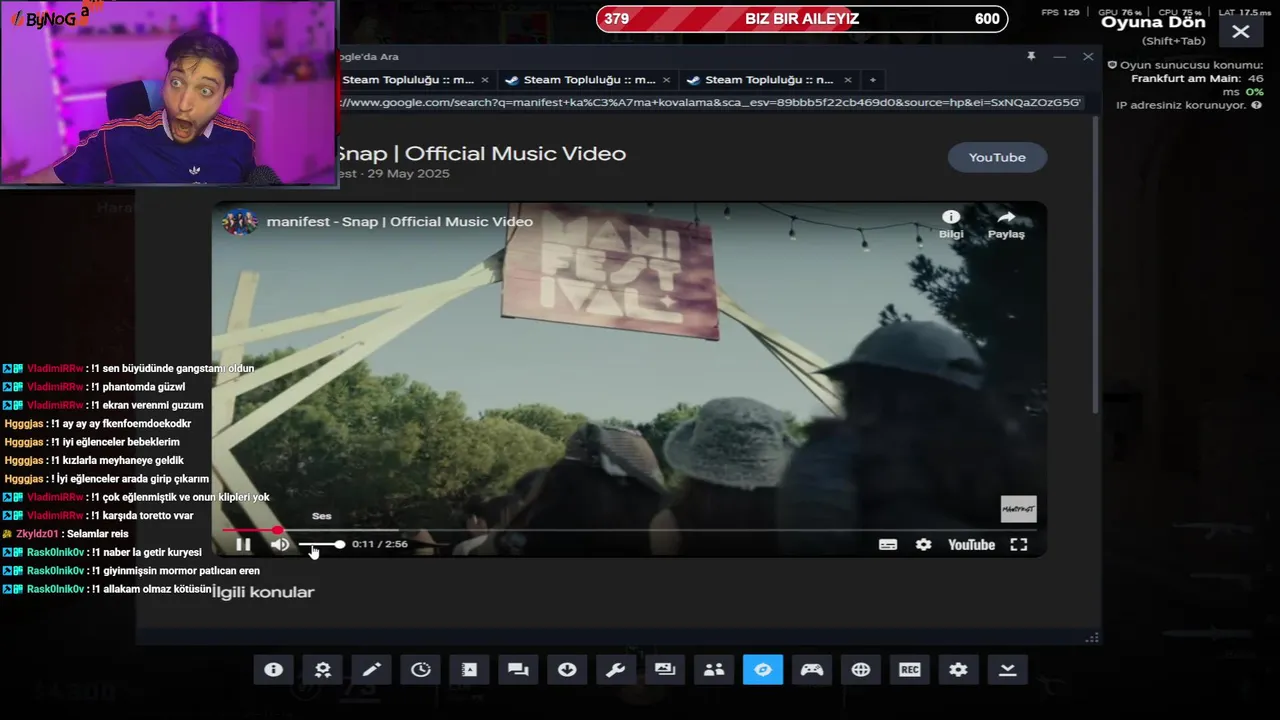Open the gamepad controller icon in toolbar
This screenshot has width=1280, height=720.
[x=812, y=670]
